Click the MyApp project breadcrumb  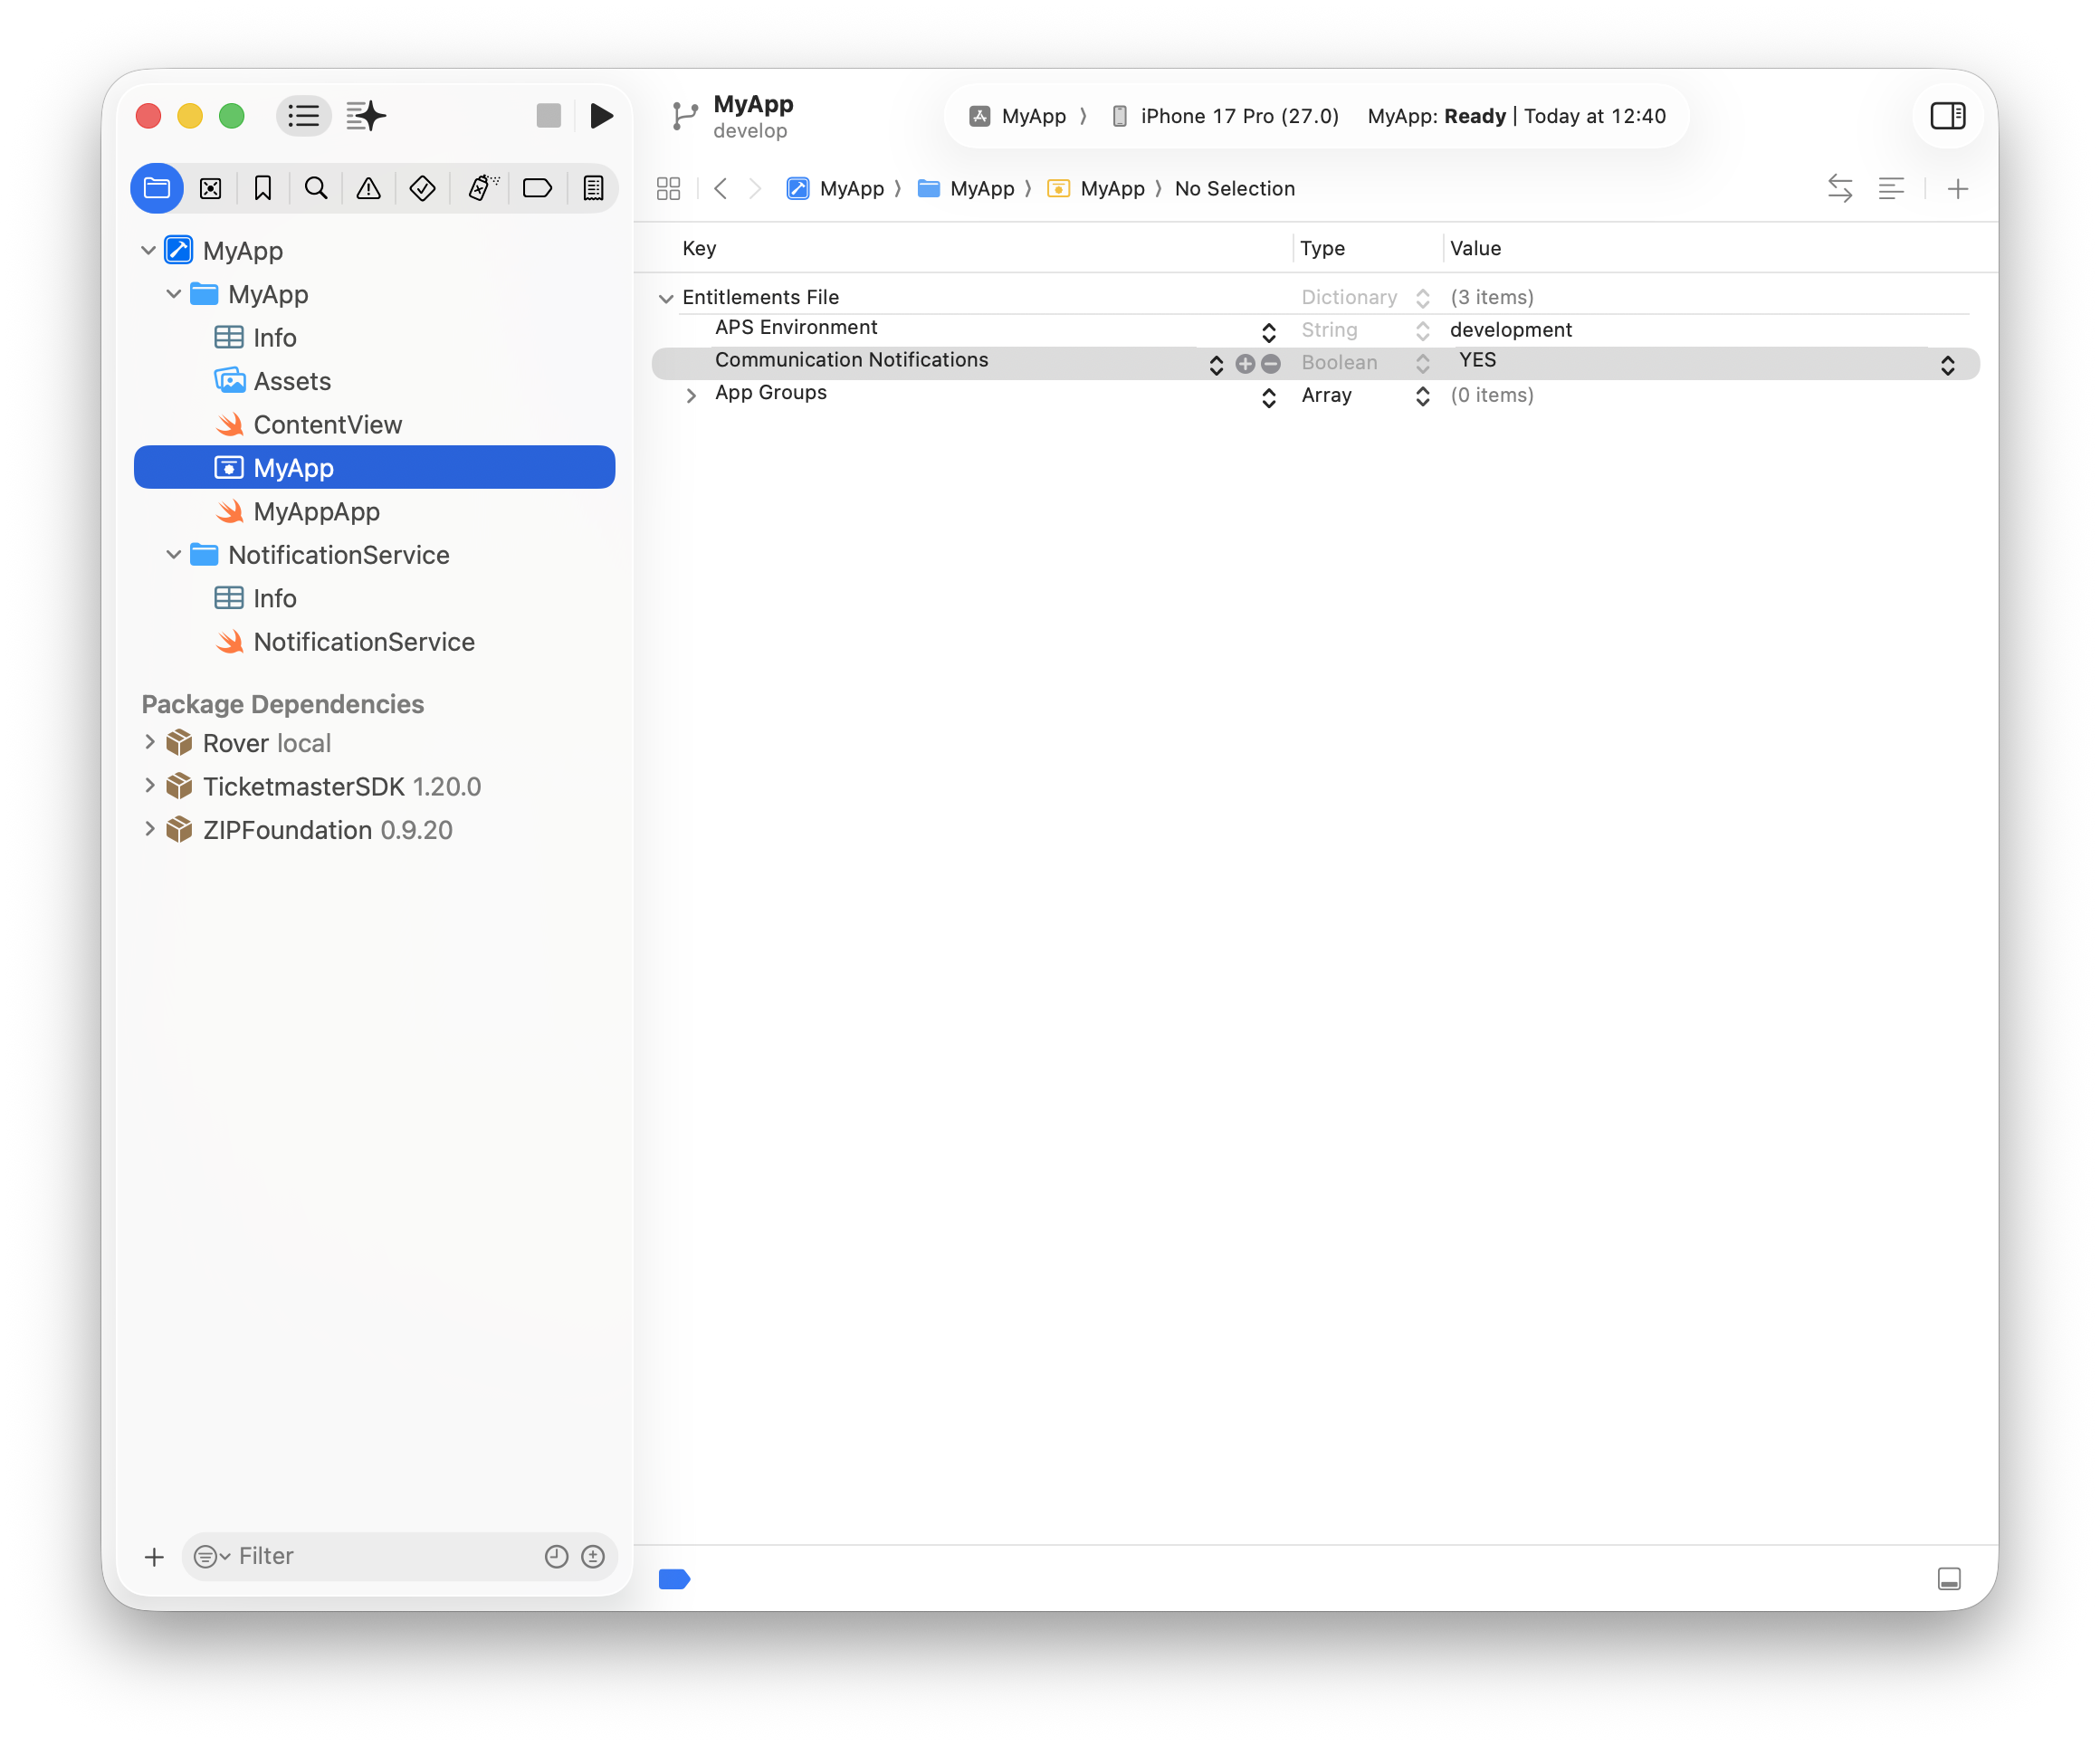coord(836,188)
